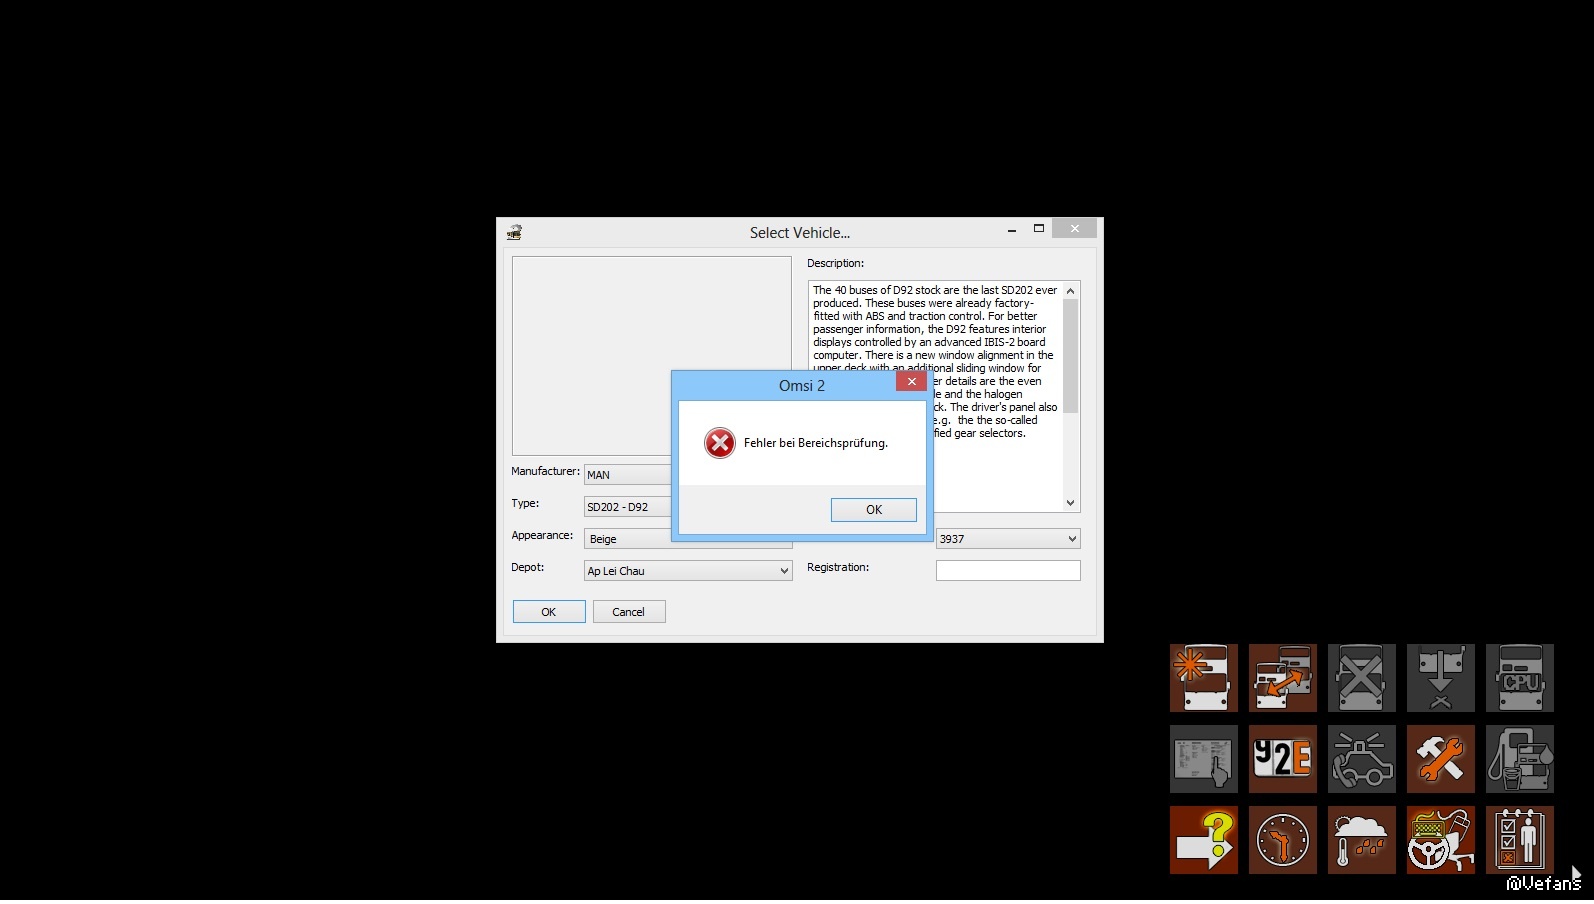The height and width of the screenshot is (904, 1594).
Task: Click Cancel in the Select Vehicle window
Action: [629, 612]
